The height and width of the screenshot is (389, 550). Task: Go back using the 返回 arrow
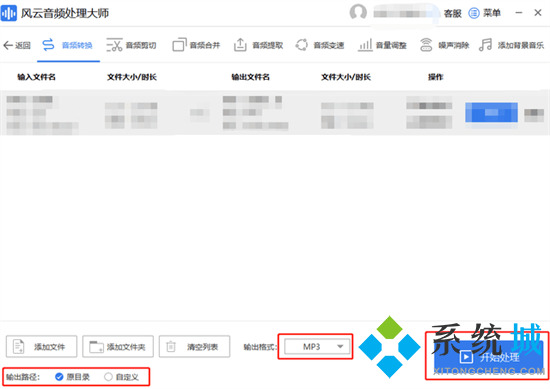(x=17, y=45)
